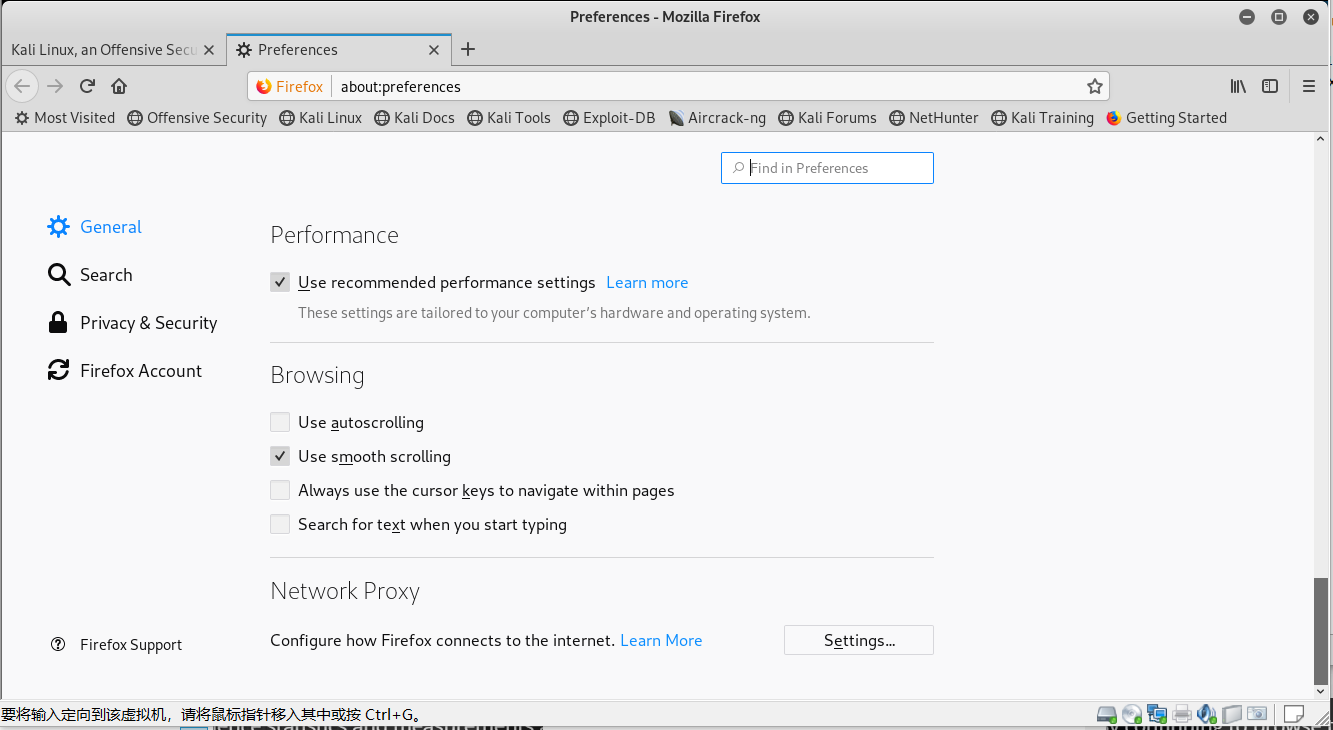
Task: Open the Getting Started bookmark
Action: [x=1166, y=118]
